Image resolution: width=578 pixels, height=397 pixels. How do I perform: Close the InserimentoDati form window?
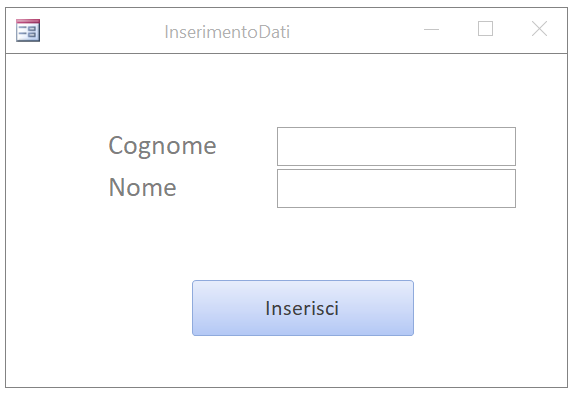(x=539, y=29)
